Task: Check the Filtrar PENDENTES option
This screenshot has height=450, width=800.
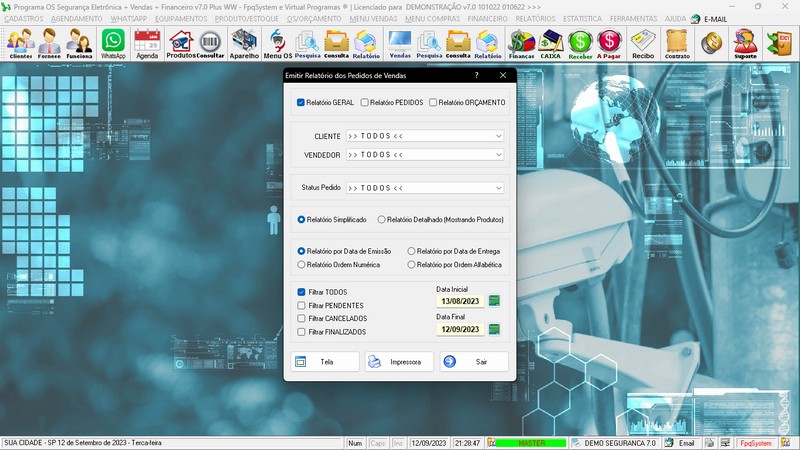Action: [302, 305]
